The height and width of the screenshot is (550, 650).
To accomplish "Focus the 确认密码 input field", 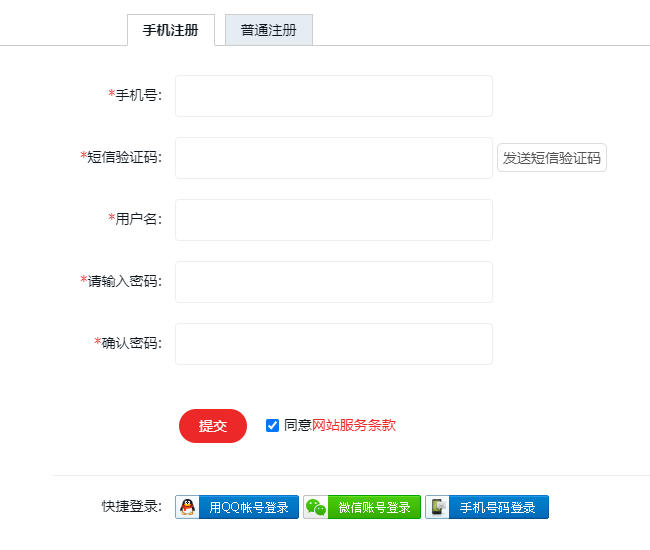I will coord(334,344).
